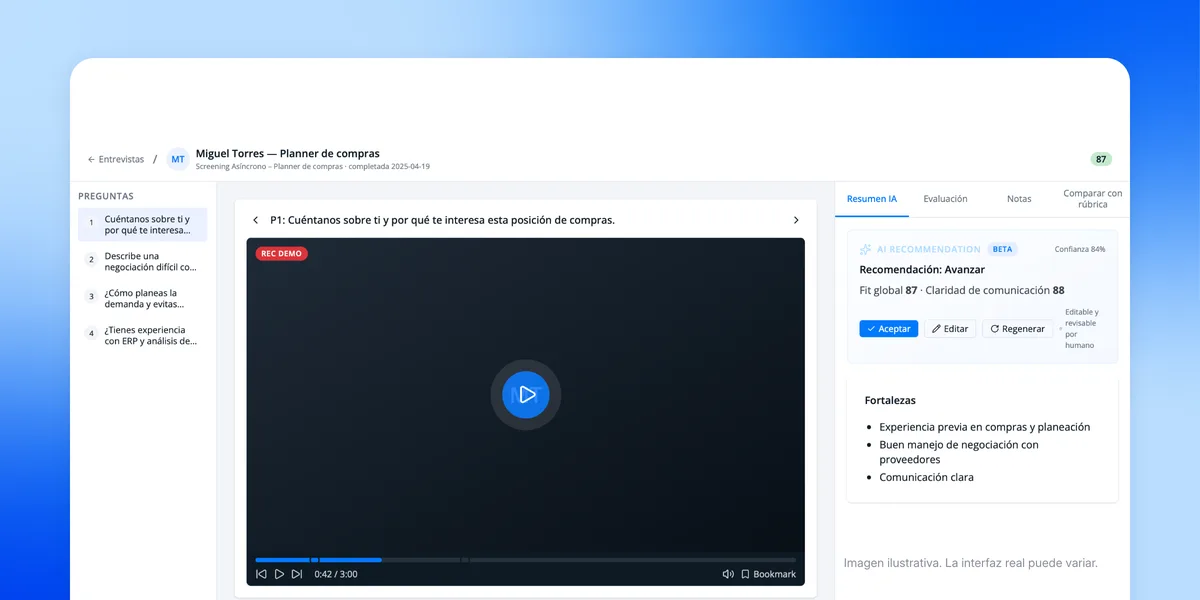Open the Resumen IA tab
The height and width of the screenshot is (600, 1200).
[x=872, y=199]
